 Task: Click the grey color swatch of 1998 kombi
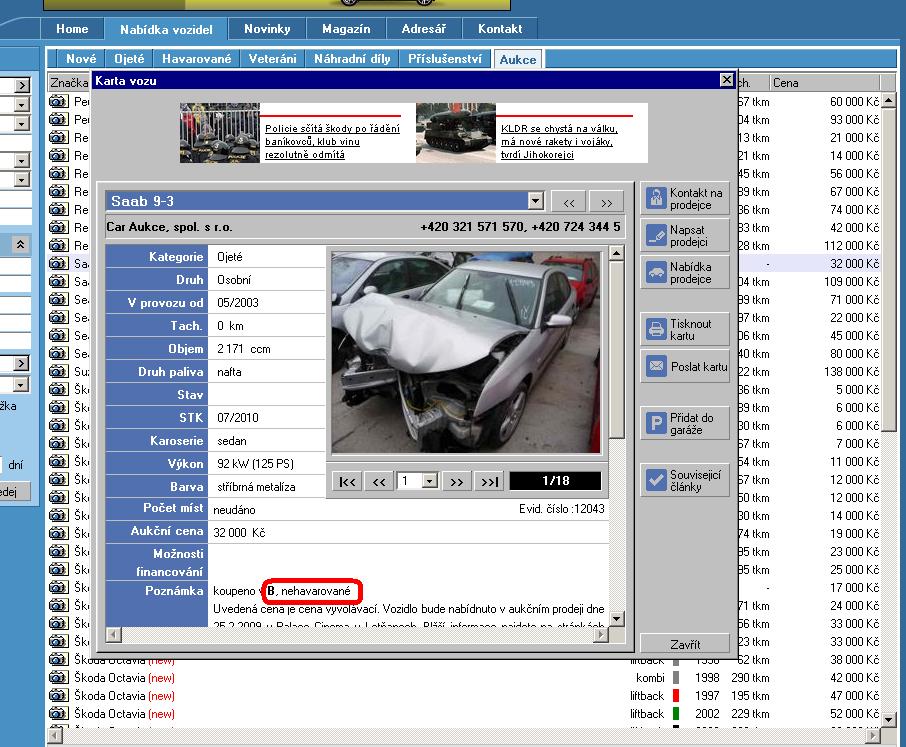pos(676,678)
